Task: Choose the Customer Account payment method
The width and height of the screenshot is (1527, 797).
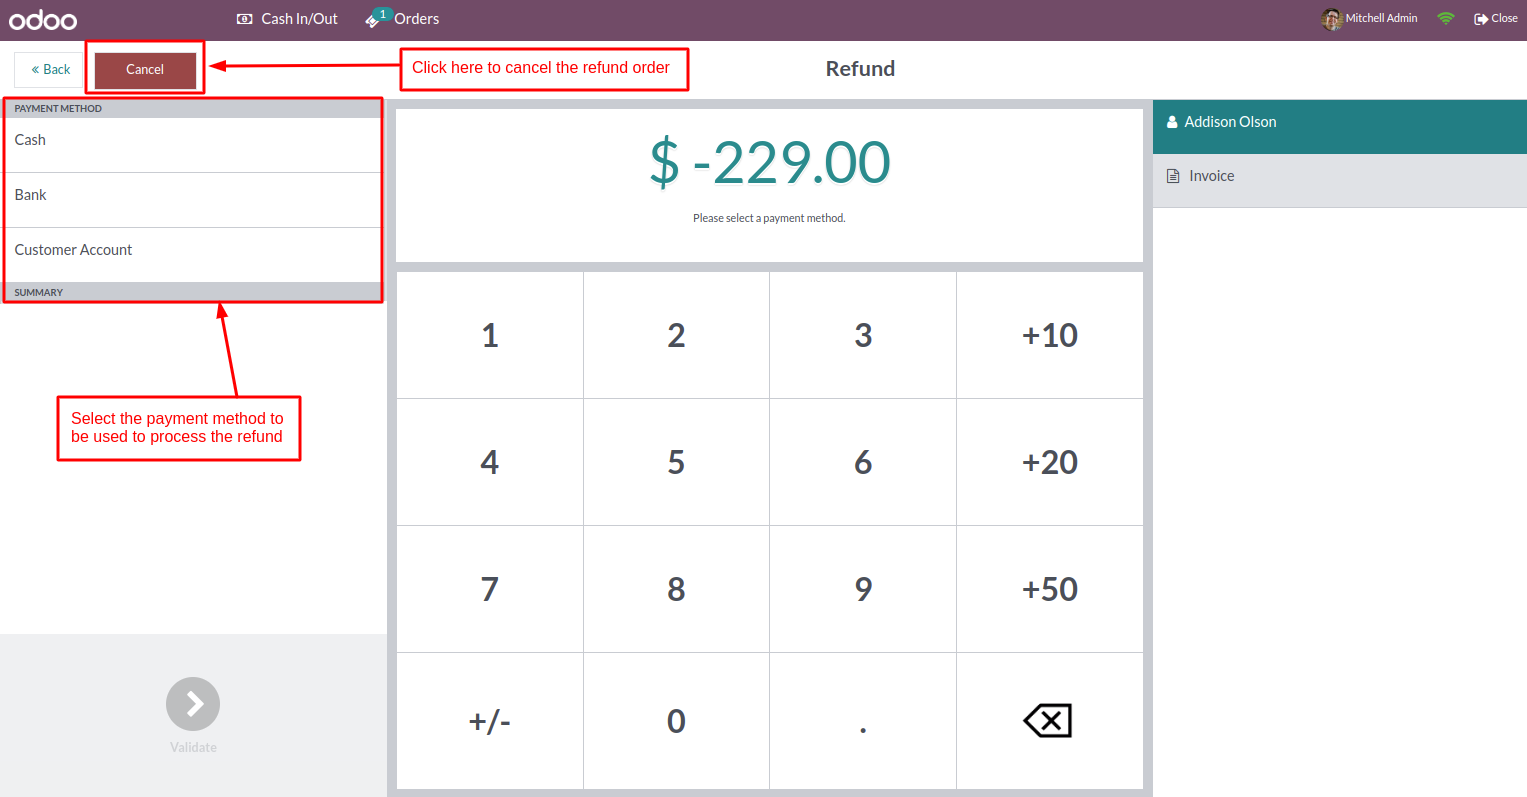Action: [193, 255]
